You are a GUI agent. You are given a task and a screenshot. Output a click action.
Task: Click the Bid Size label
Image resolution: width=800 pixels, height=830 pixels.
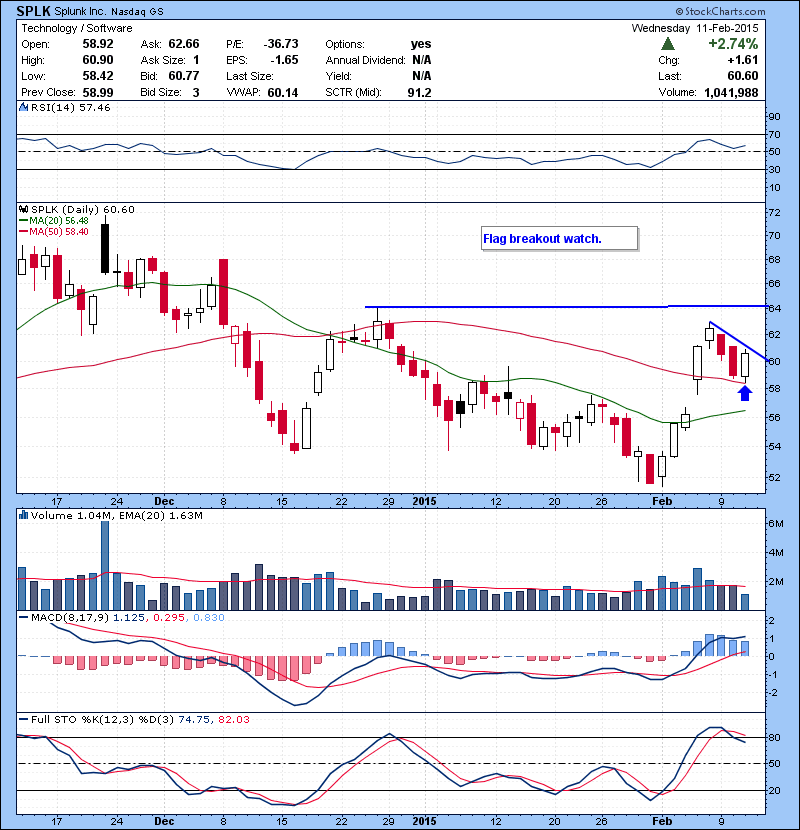[161, 92]
